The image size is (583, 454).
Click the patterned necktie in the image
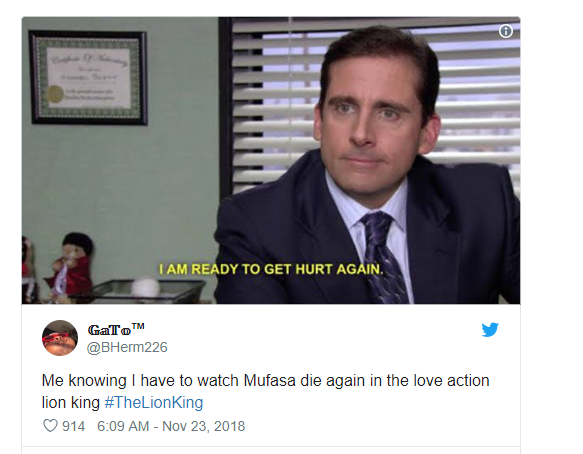[383, 257]
